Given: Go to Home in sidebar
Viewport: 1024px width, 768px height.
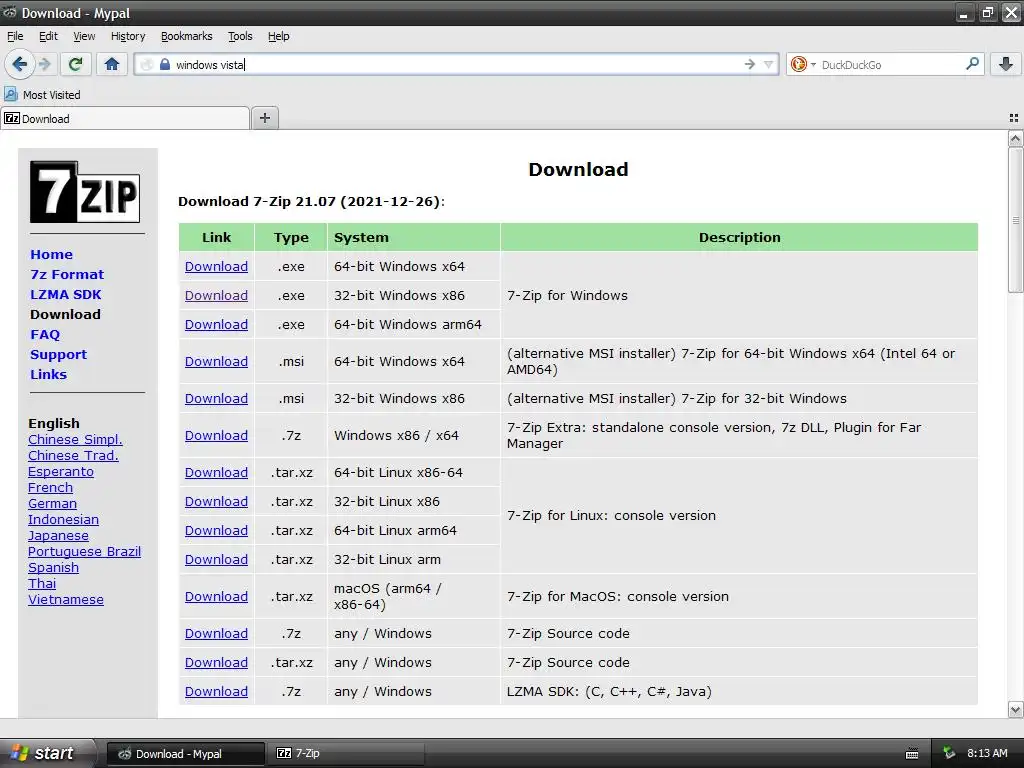Looking at the screenshot, I should pyautogui.click(x=52, y=255).
